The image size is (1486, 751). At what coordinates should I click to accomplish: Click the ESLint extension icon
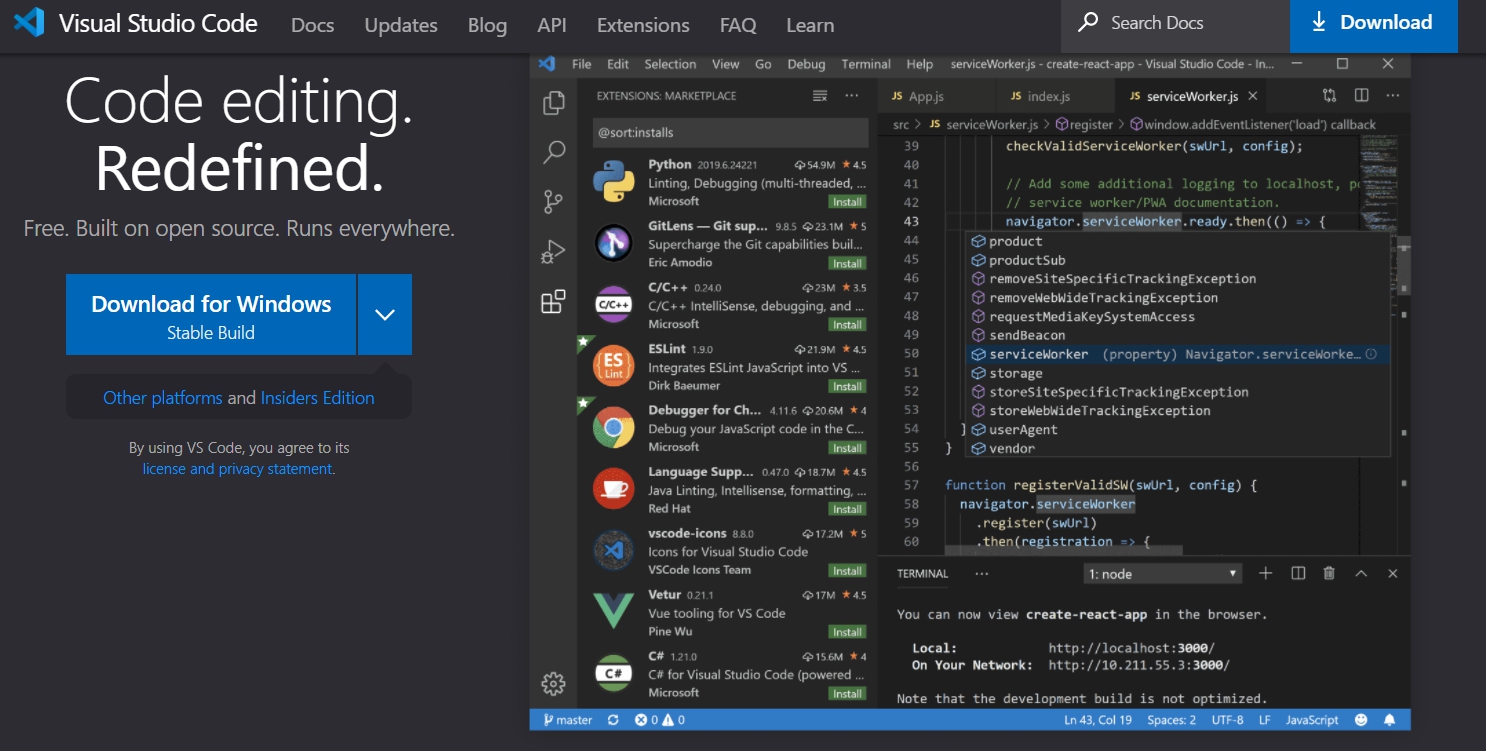614,367
